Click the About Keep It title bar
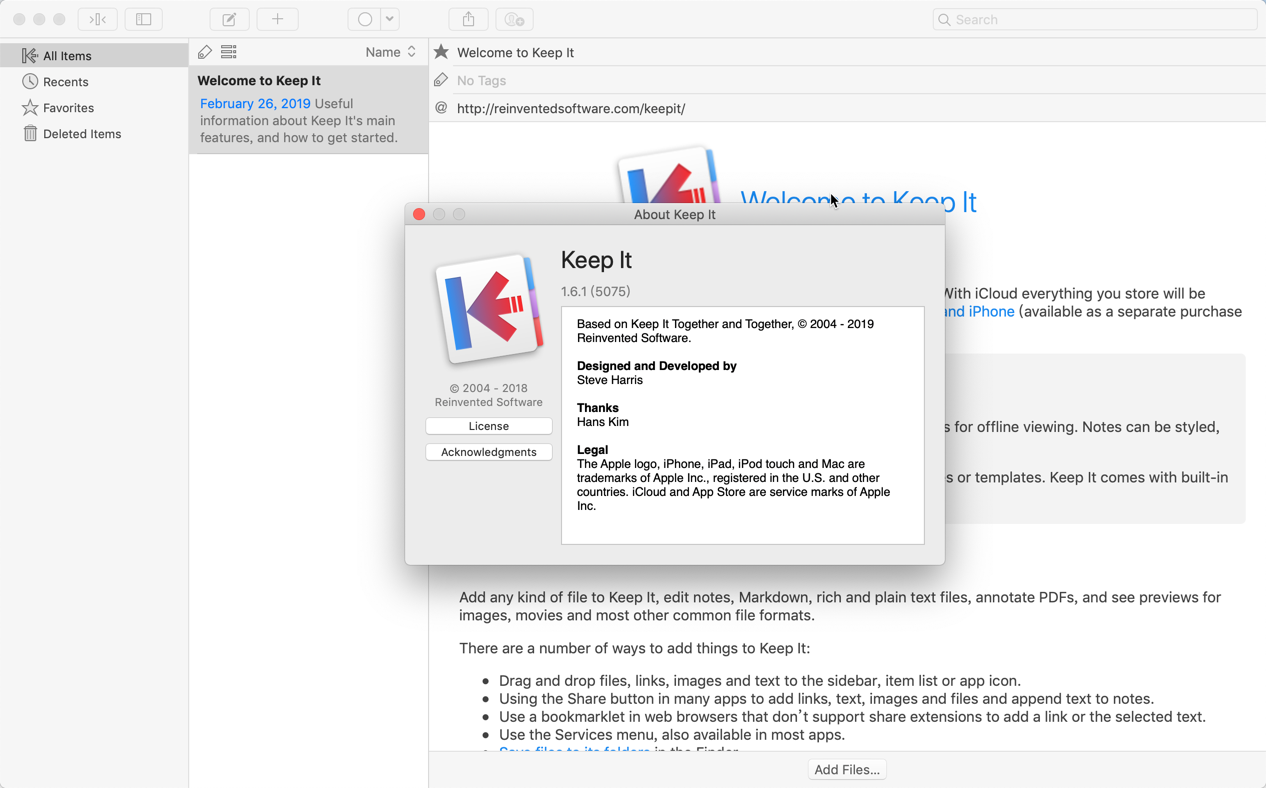The height and width of the screenshot is (788, 1266). point(675,214)
